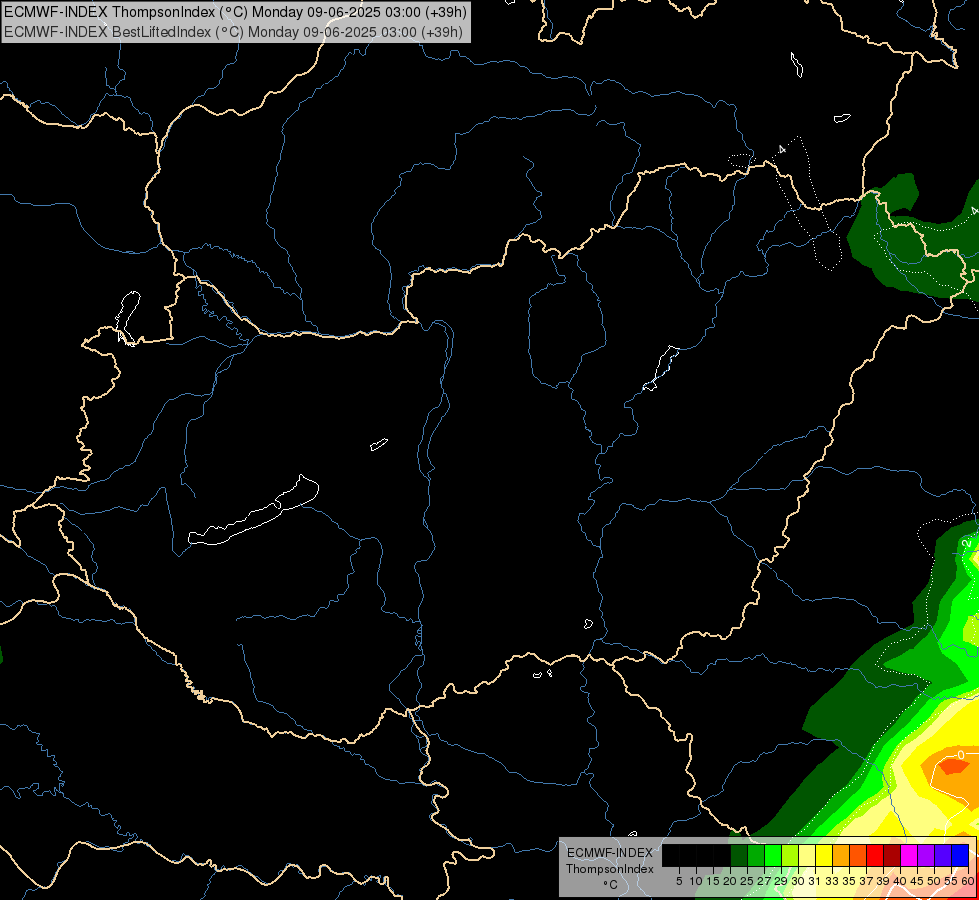Click the legend tick value "60"
This screenshot has height=900, width=979.
[x=968, y=881]
